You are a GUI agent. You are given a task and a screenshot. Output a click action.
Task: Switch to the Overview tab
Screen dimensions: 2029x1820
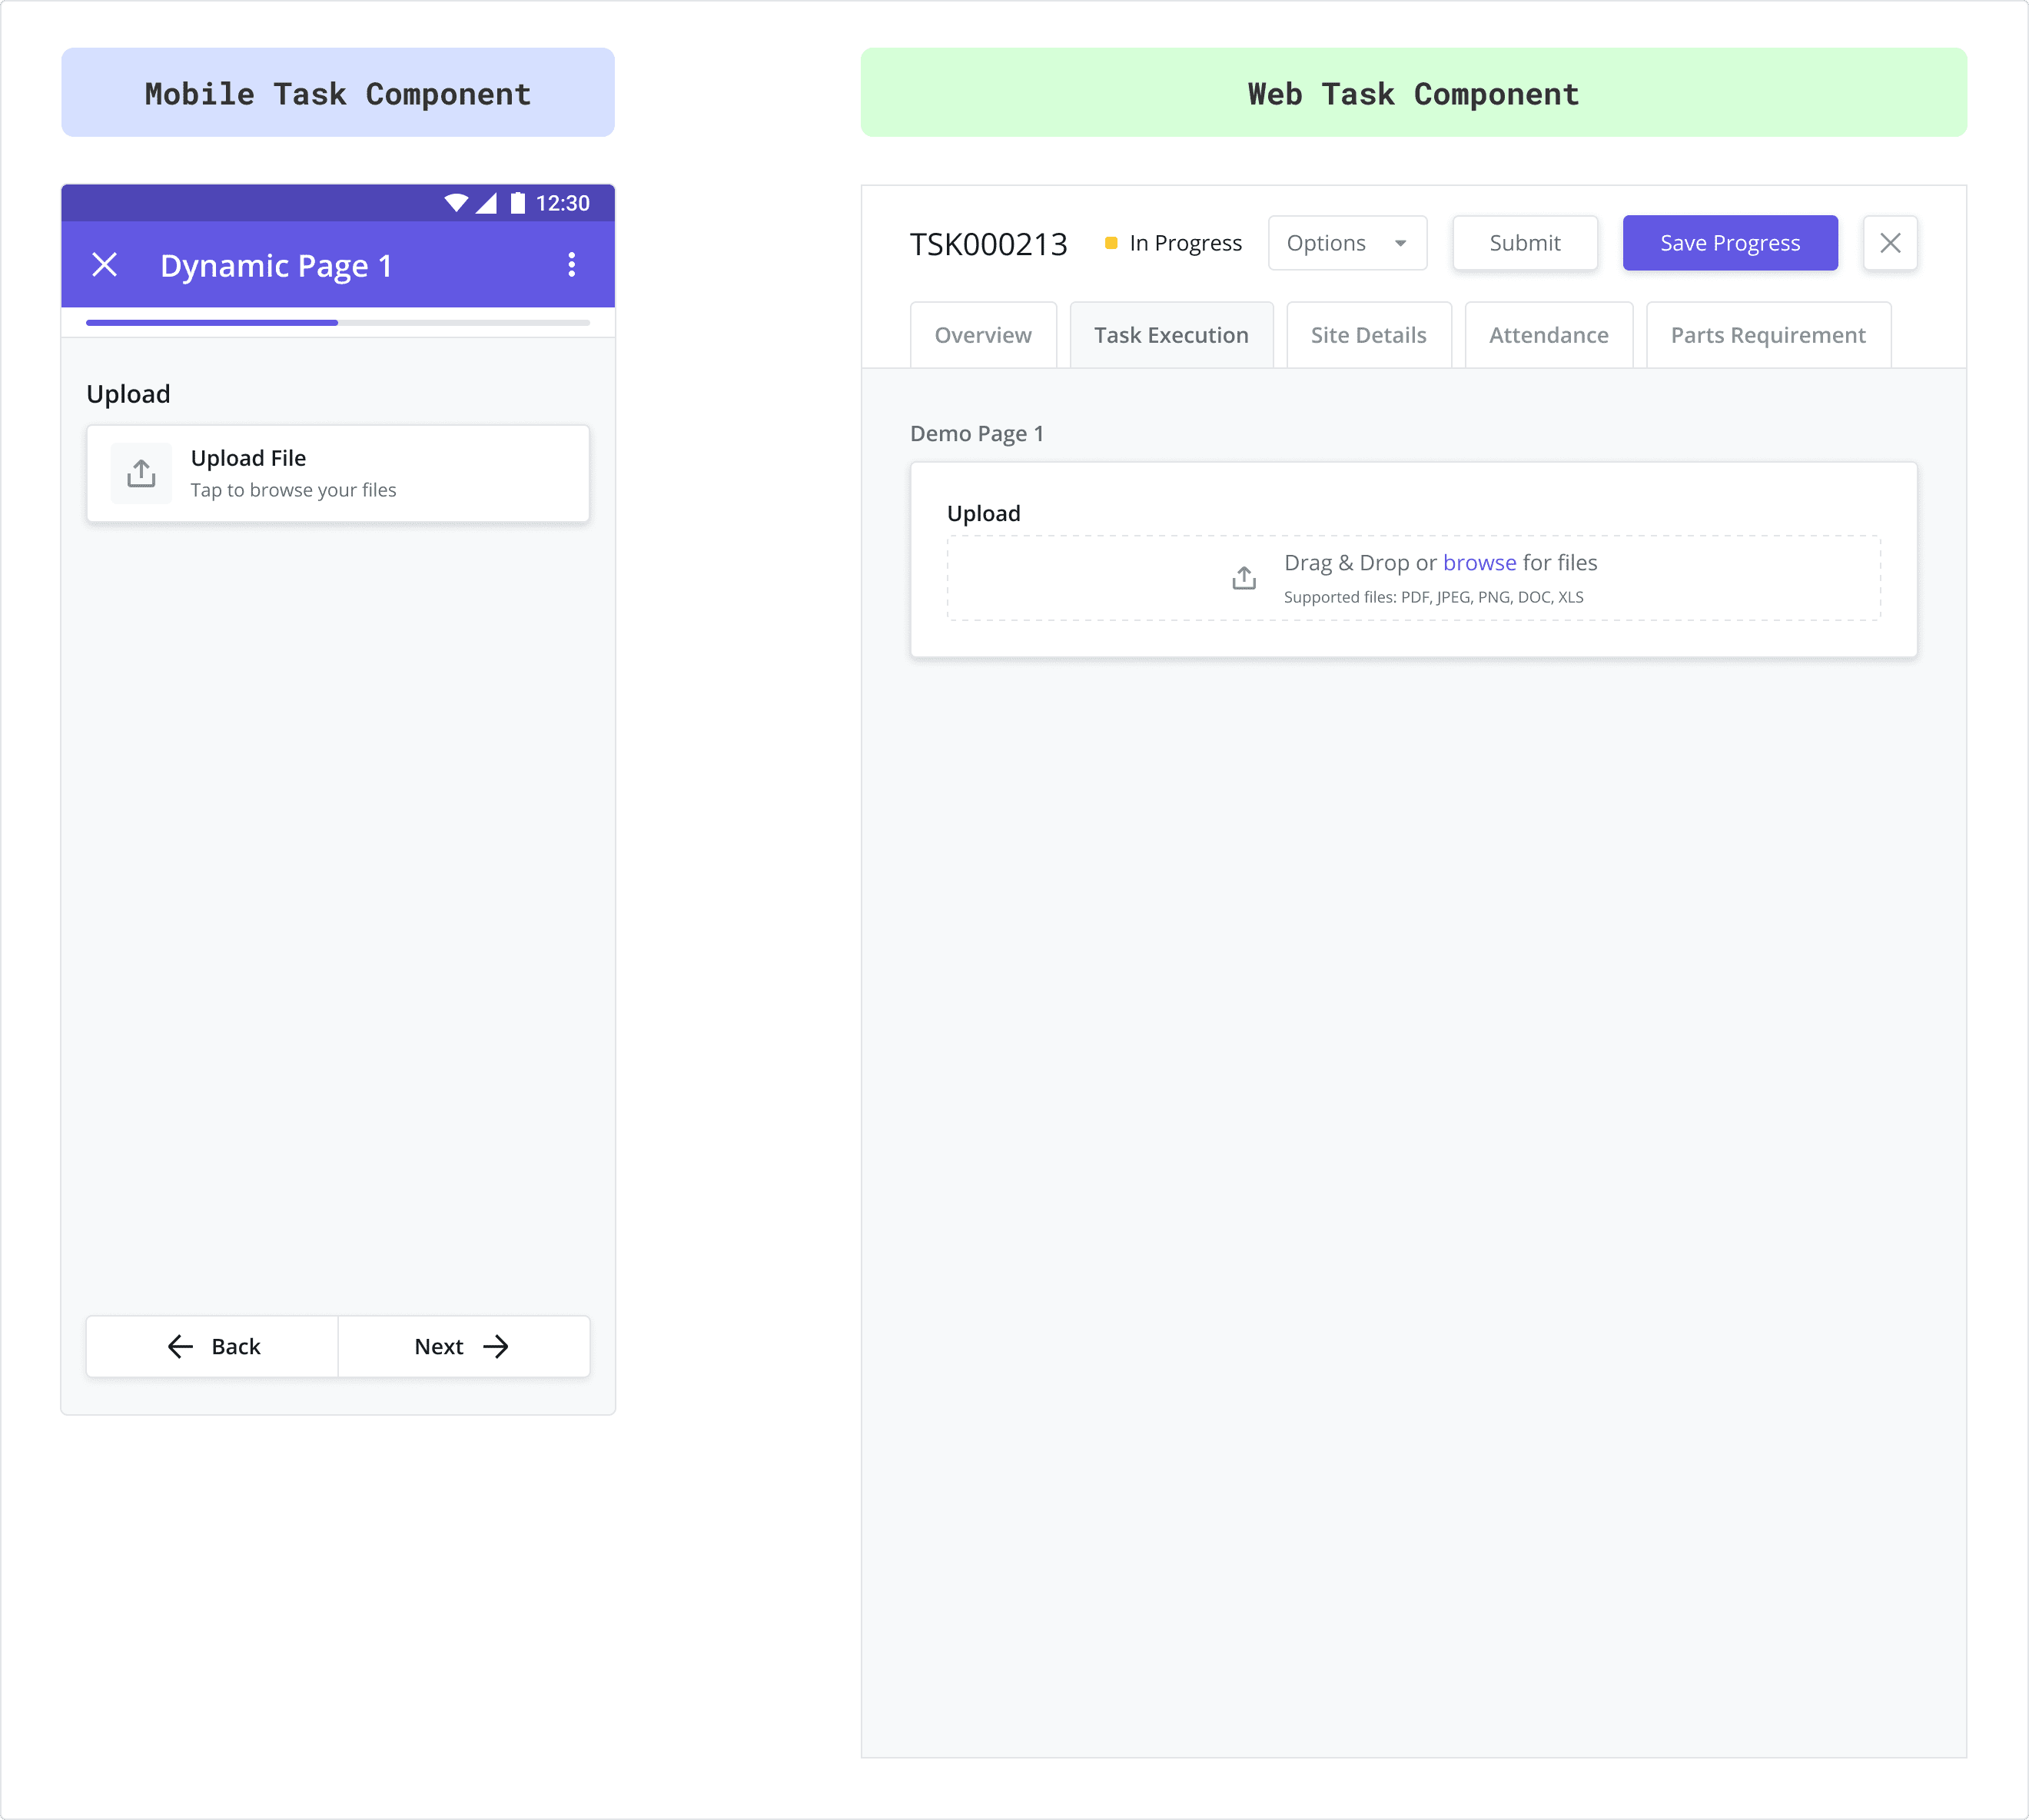click(x=983, y=335)
